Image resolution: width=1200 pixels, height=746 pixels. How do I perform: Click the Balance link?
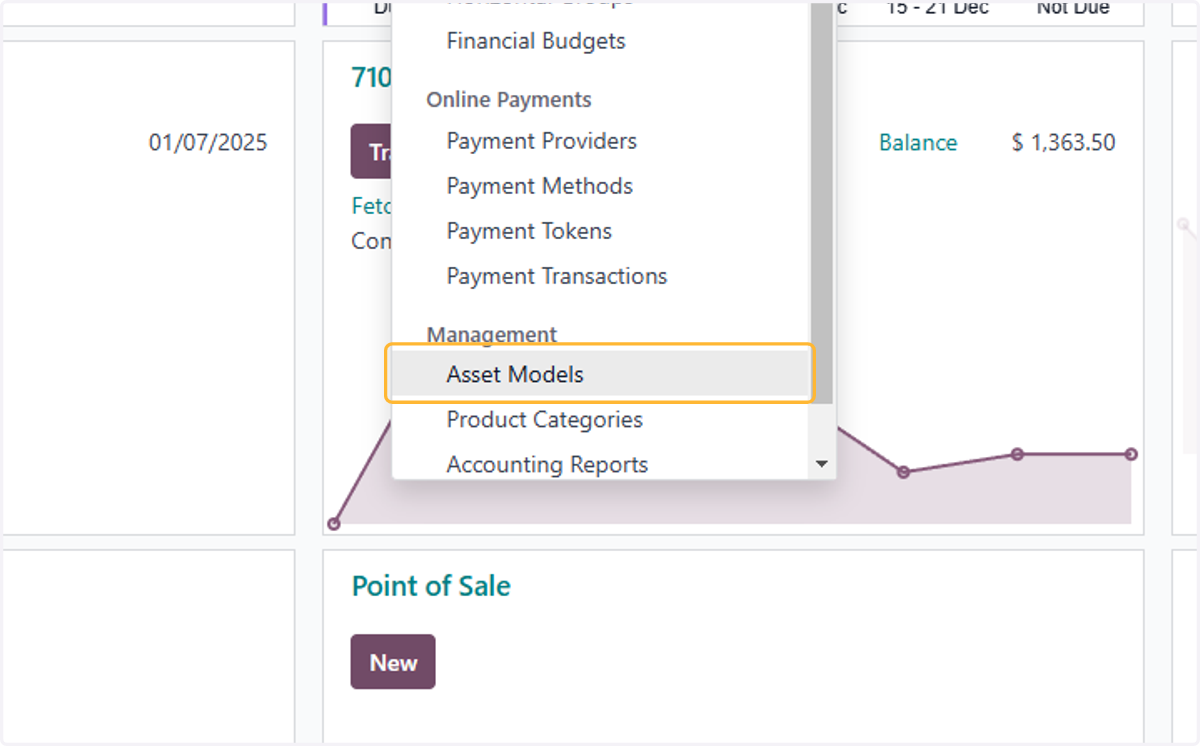point(918,143)
